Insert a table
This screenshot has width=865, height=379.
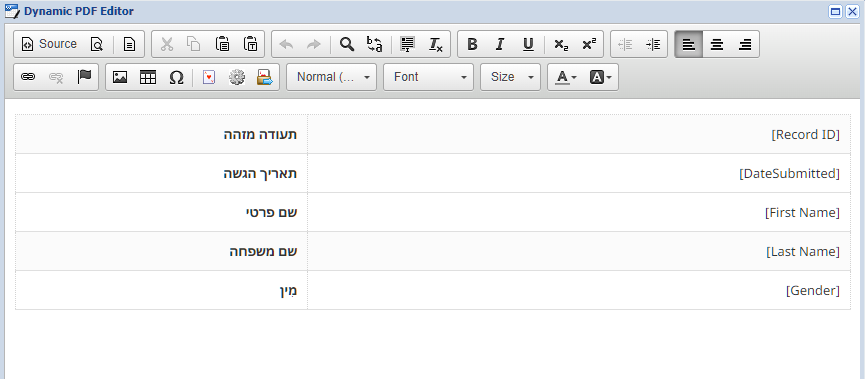(x=148, y=77)
